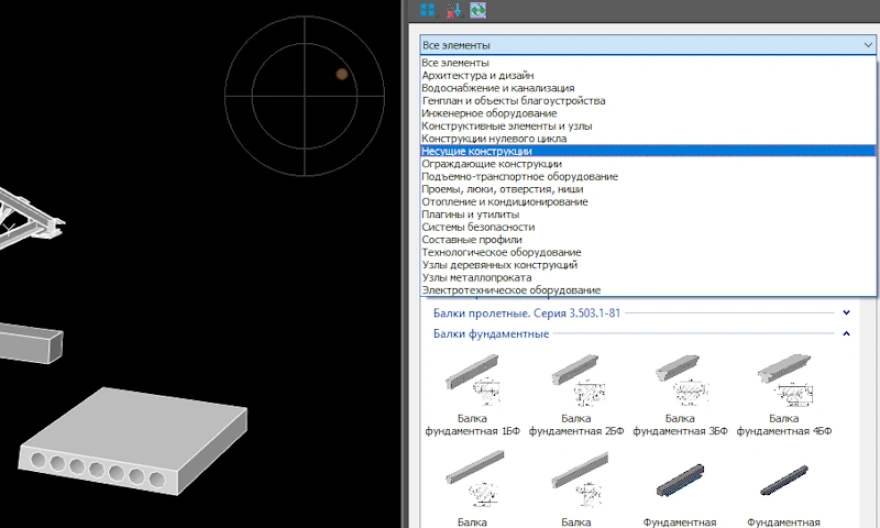
Task: Choose 'Электротехническое оборудование' category
Action: 511,290
